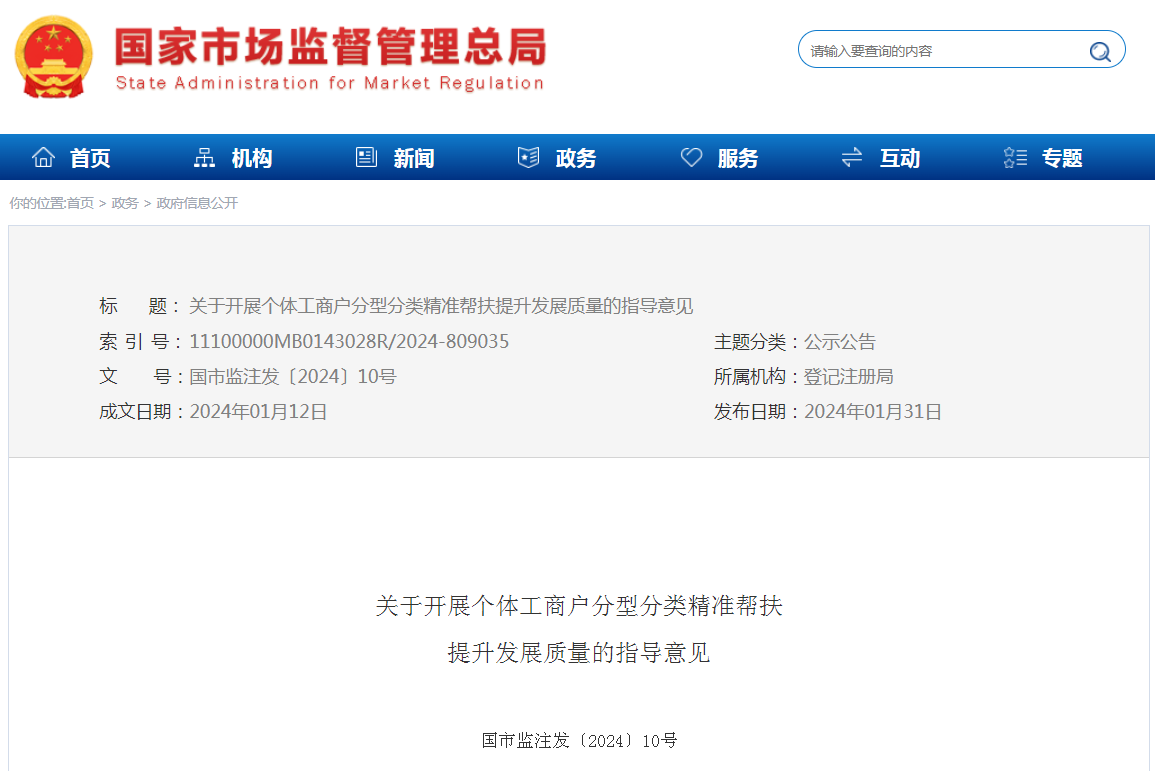Go to 政府信息公开 in the breadcrumb
The image size is (1155, 771).
point(197,203)
